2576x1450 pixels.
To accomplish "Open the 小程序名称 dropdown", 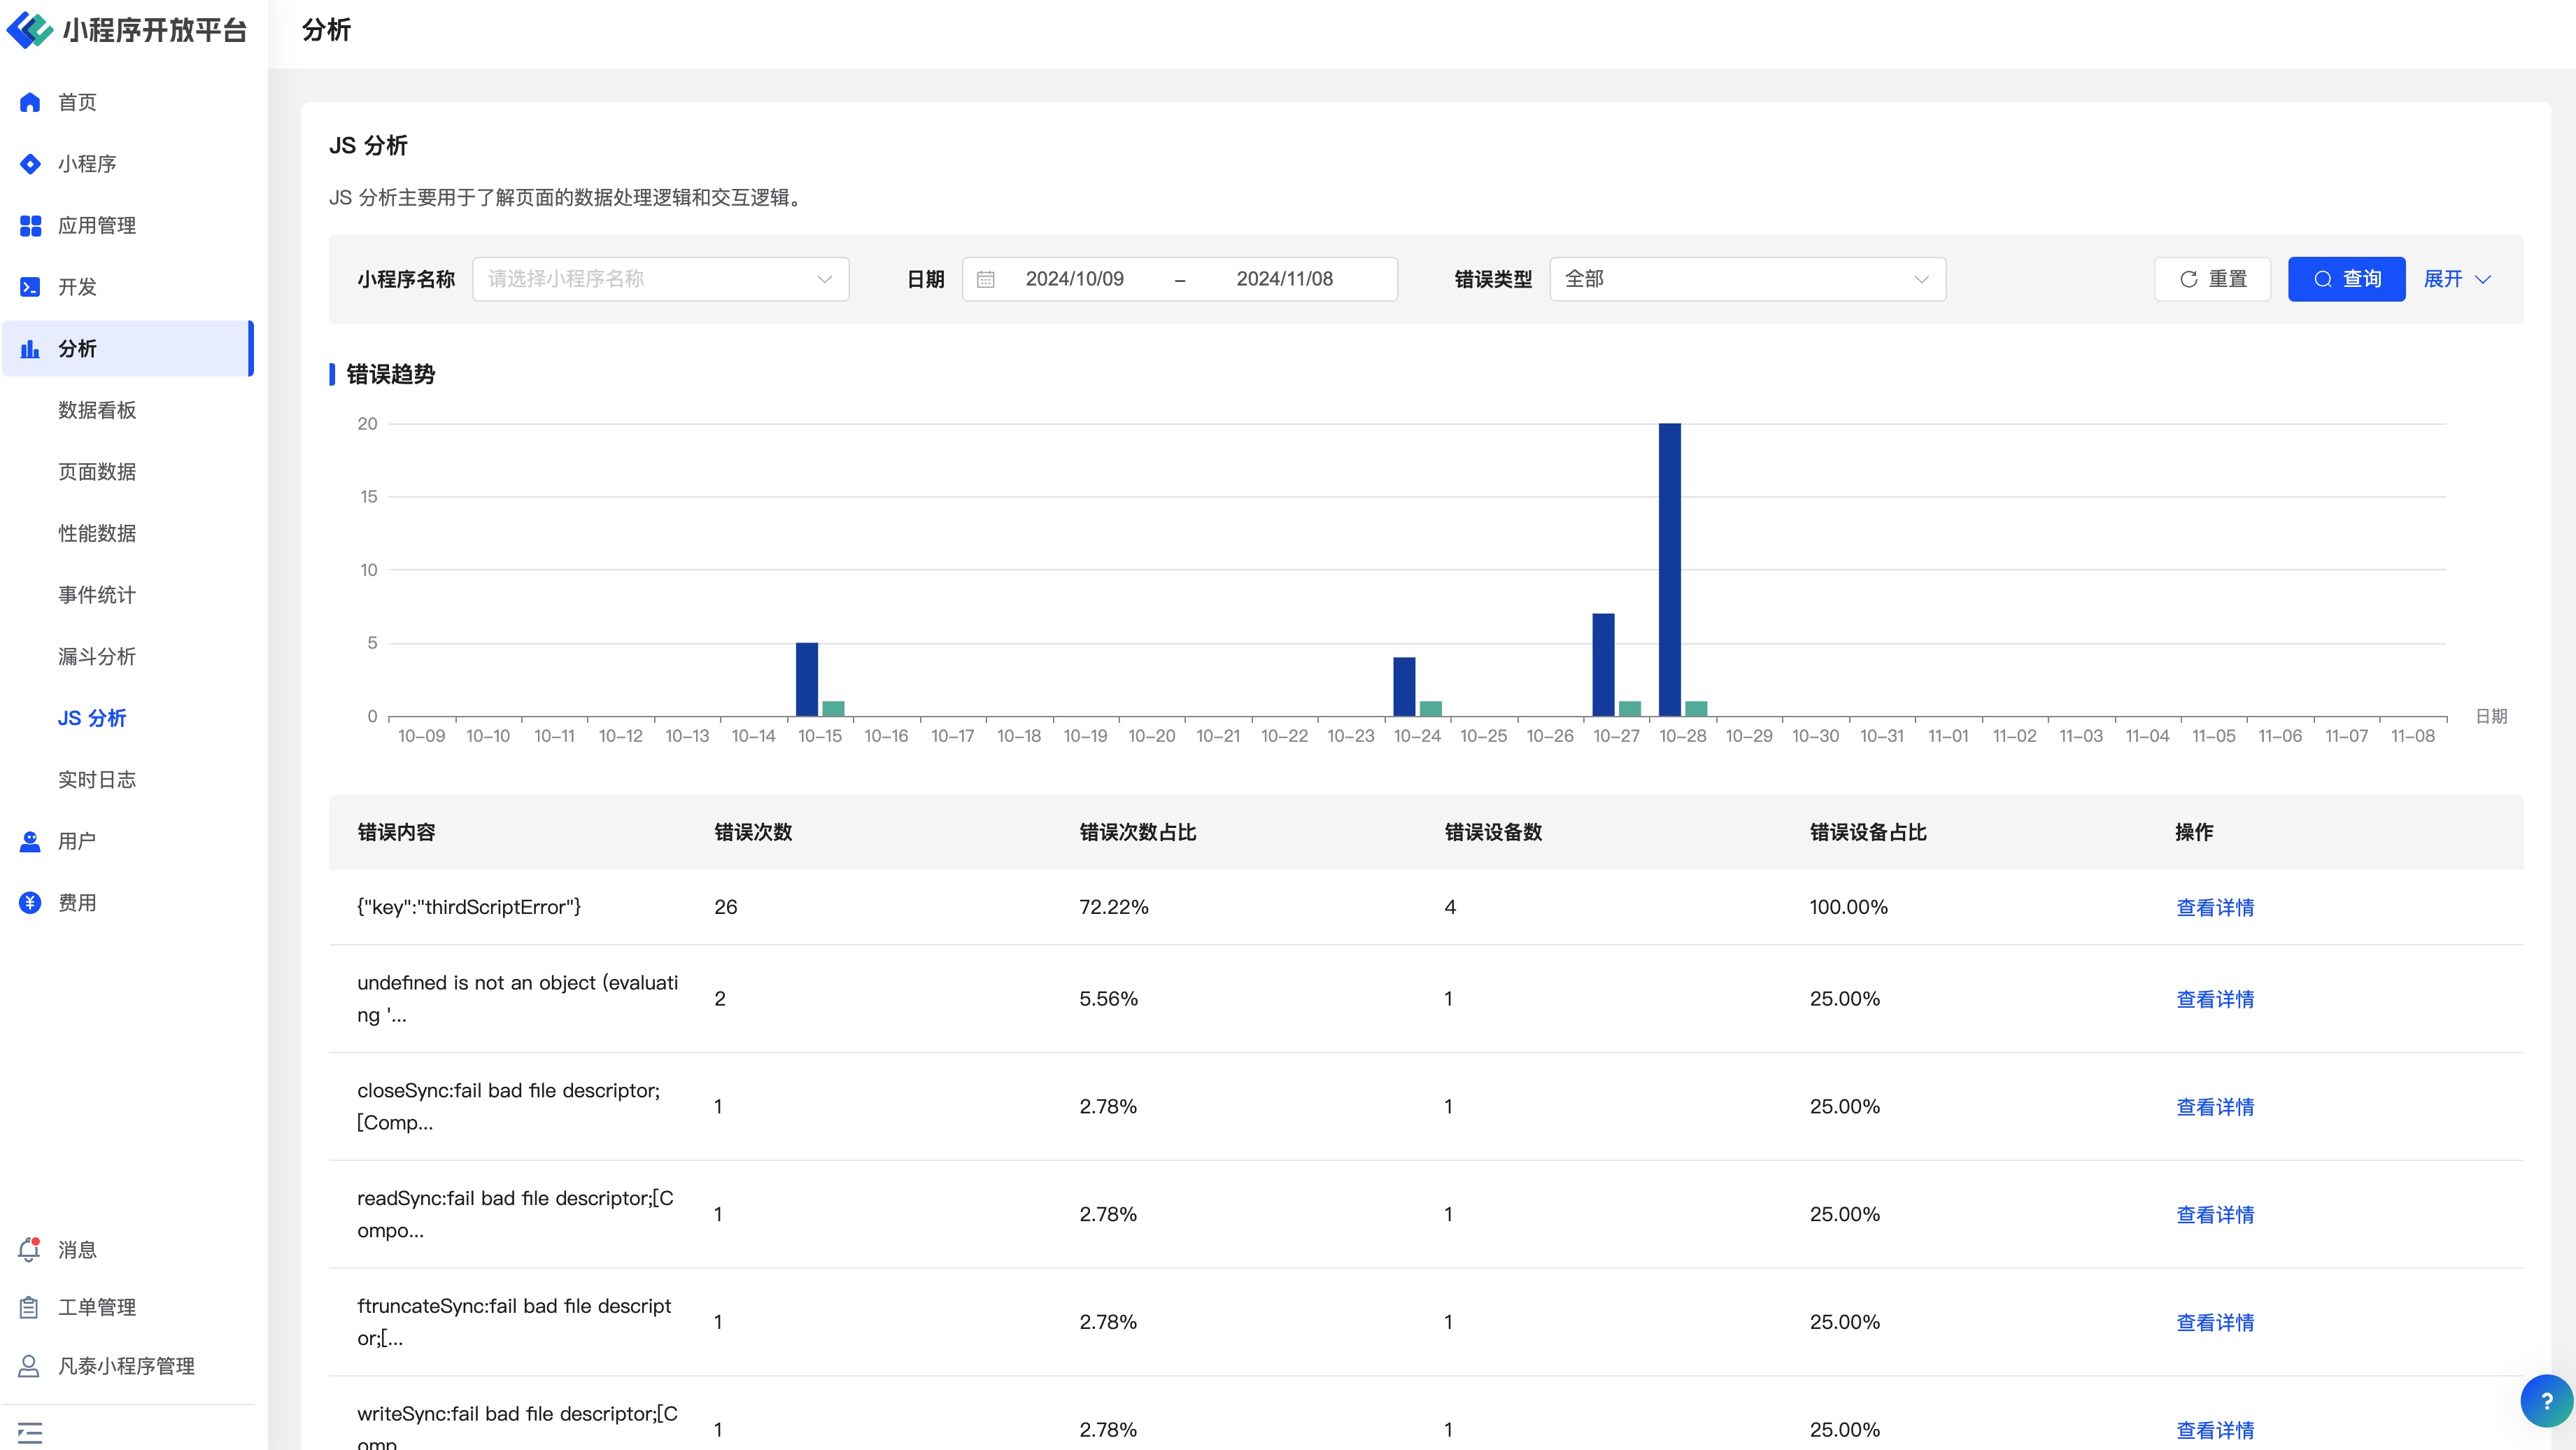I will [660, 279].
